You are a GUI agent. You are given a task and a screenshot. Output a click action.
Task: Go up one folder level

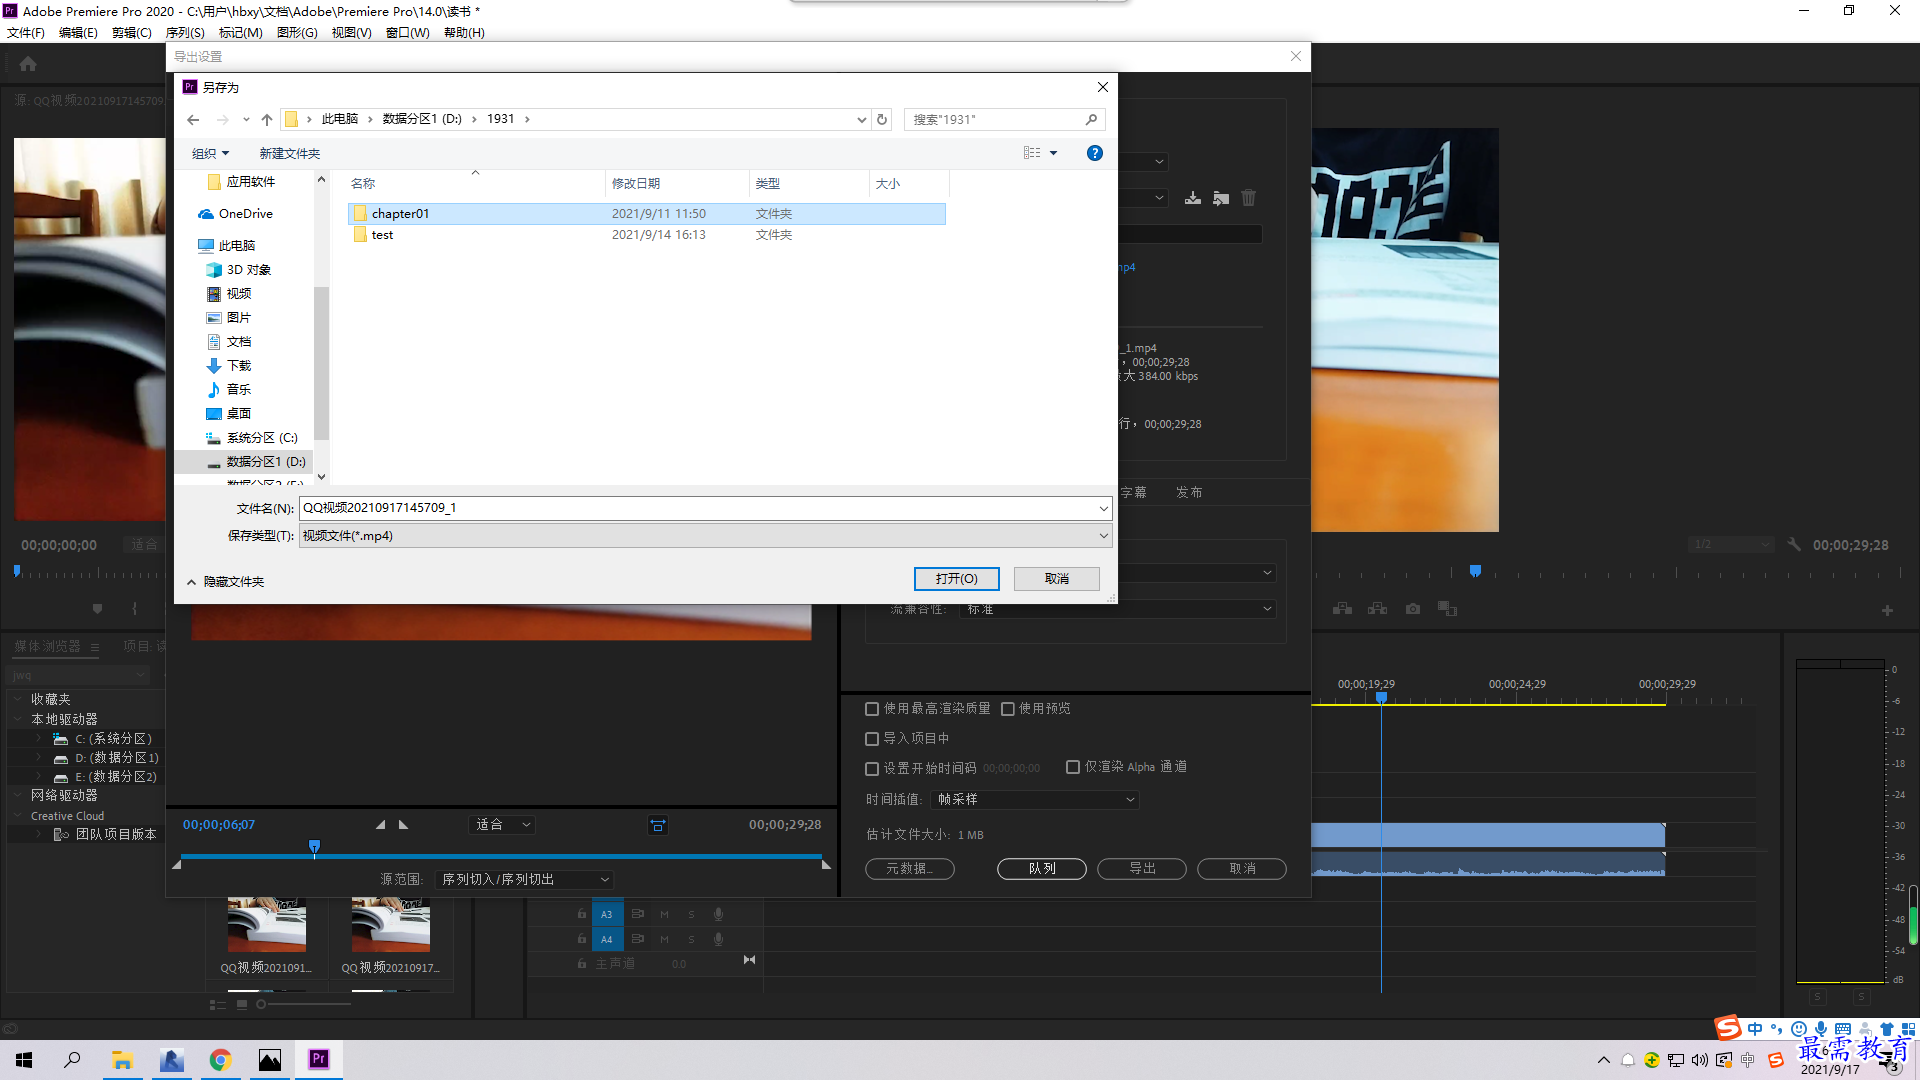click(x=267, y=119)
